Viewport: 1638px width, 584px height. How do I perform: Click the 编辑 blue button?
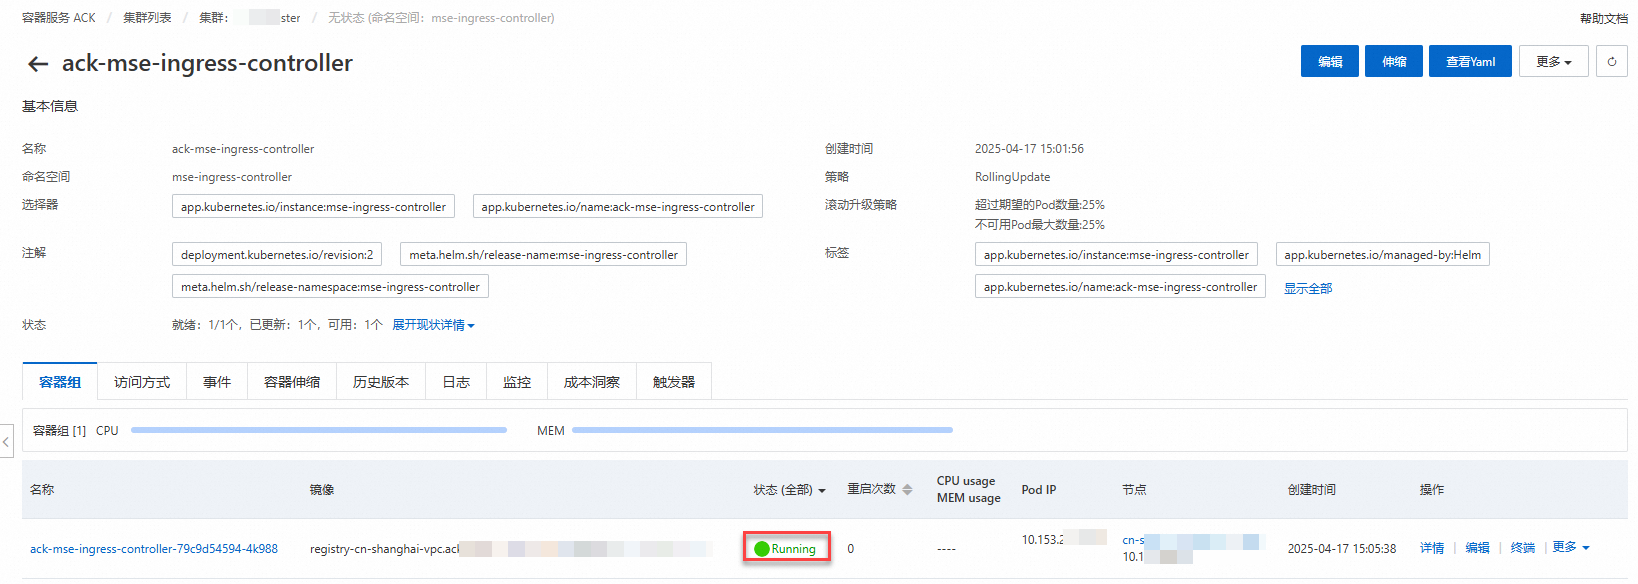pyautogui.click(x=1330, y=61)
